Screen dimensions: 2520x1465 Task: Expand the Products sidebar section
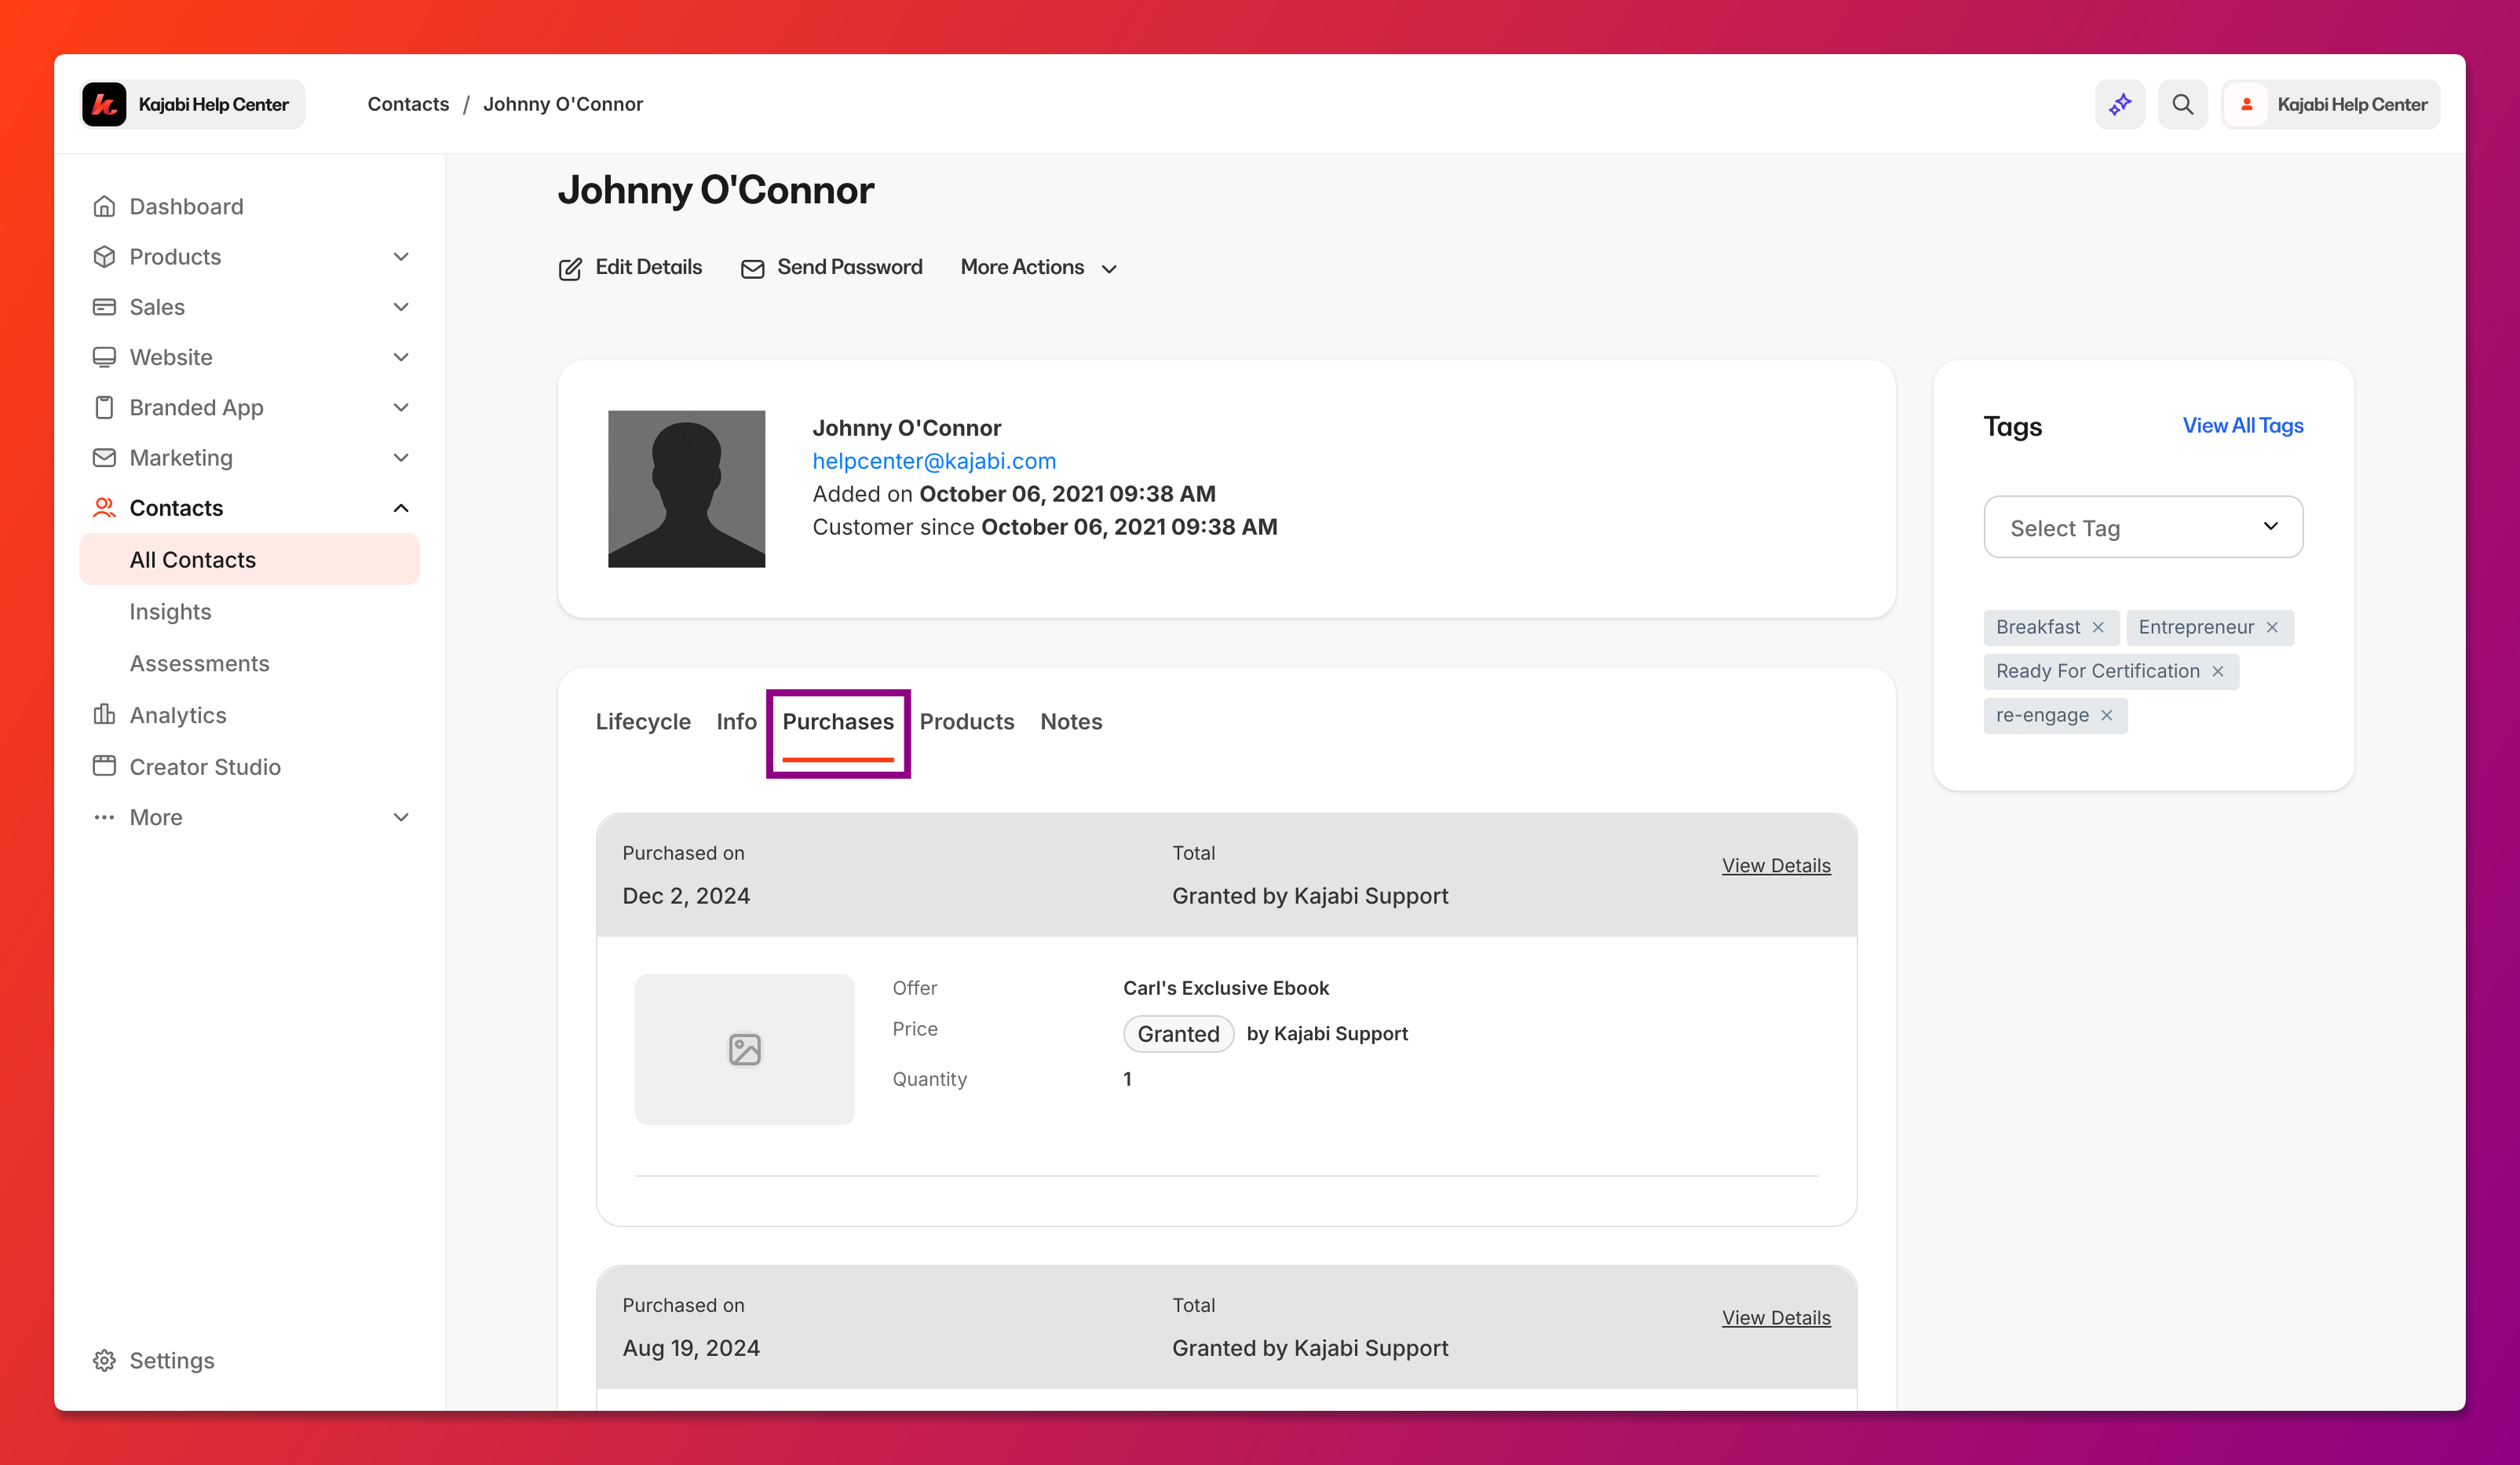pyautogui.click(x=401, y=256)
